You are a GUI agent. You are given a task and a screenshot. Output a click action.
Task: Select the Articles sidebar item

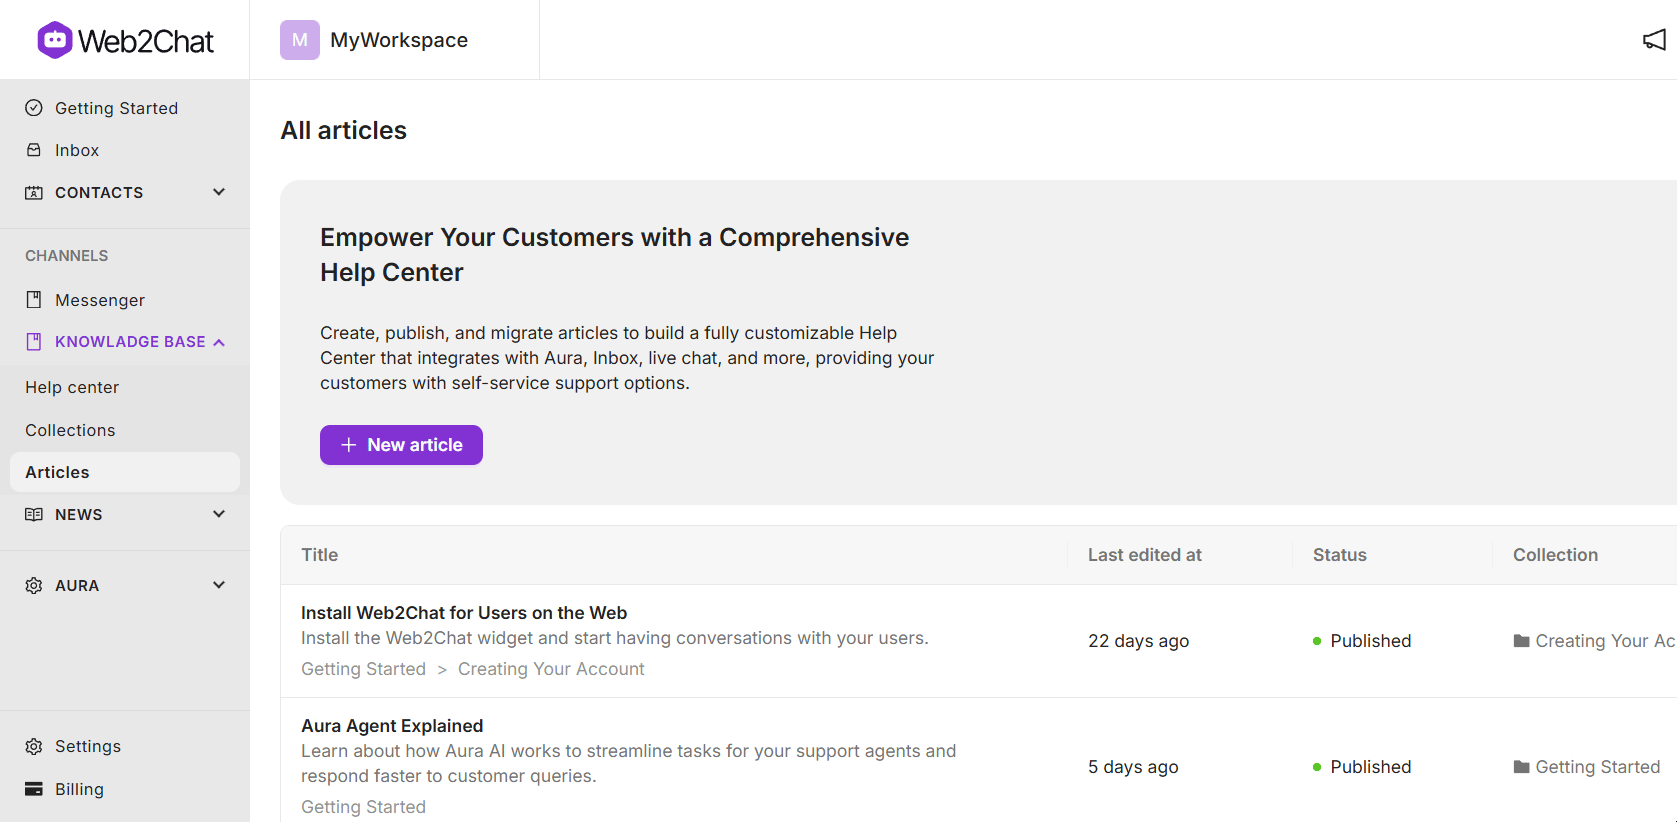coord(125,472)
